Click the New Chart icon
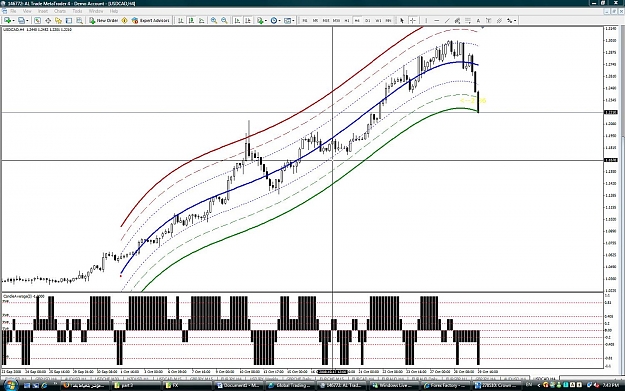The height and width of the screenshot is (391, 625). (7, 20)
